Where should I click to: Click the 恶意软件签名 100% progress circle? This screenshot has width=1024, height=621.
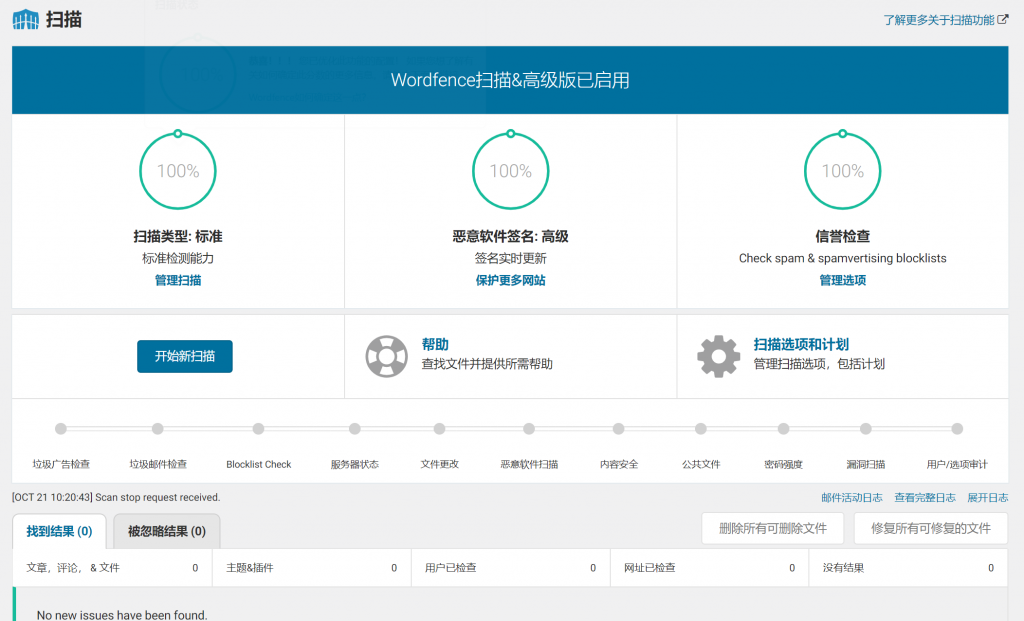pyautogui.click(x=511, y=170)
